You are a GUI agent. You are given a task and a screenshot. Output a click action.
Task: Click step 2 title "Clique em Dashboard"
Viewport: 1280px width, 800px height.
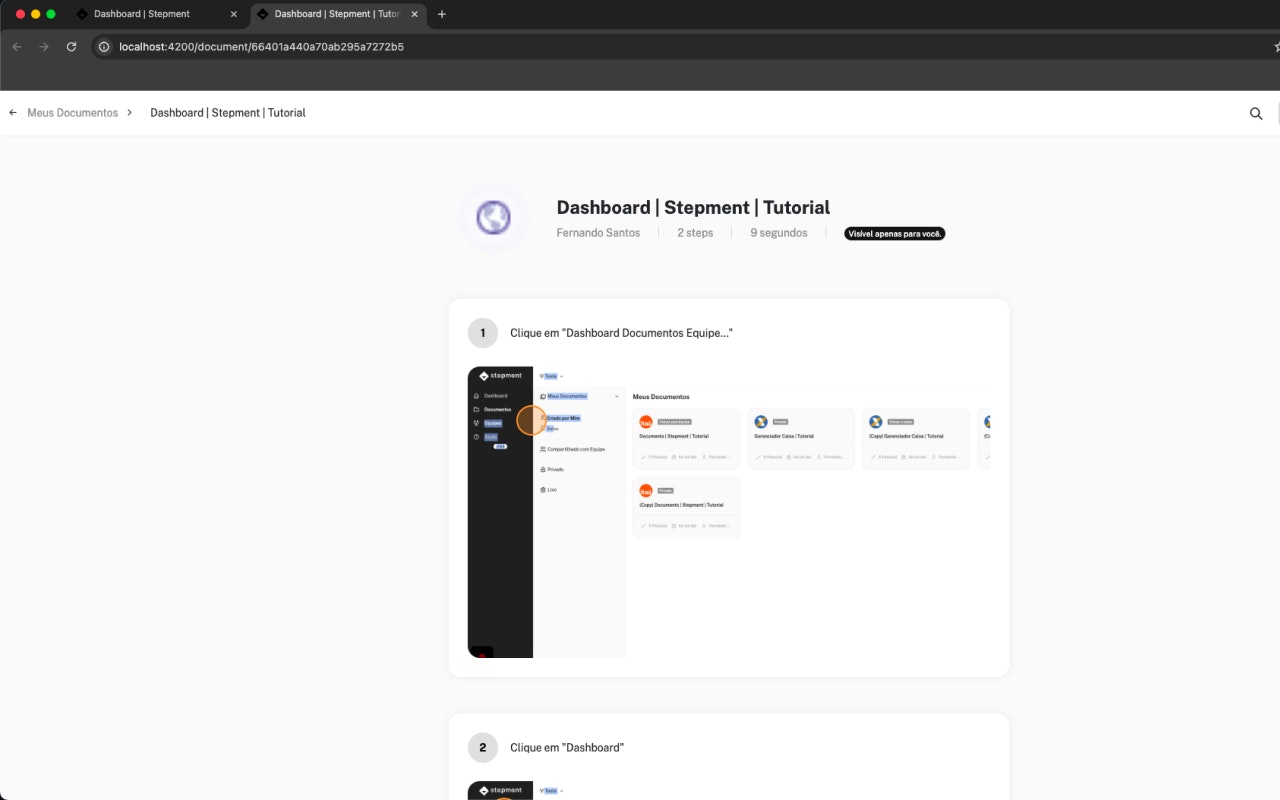[567, 748]
